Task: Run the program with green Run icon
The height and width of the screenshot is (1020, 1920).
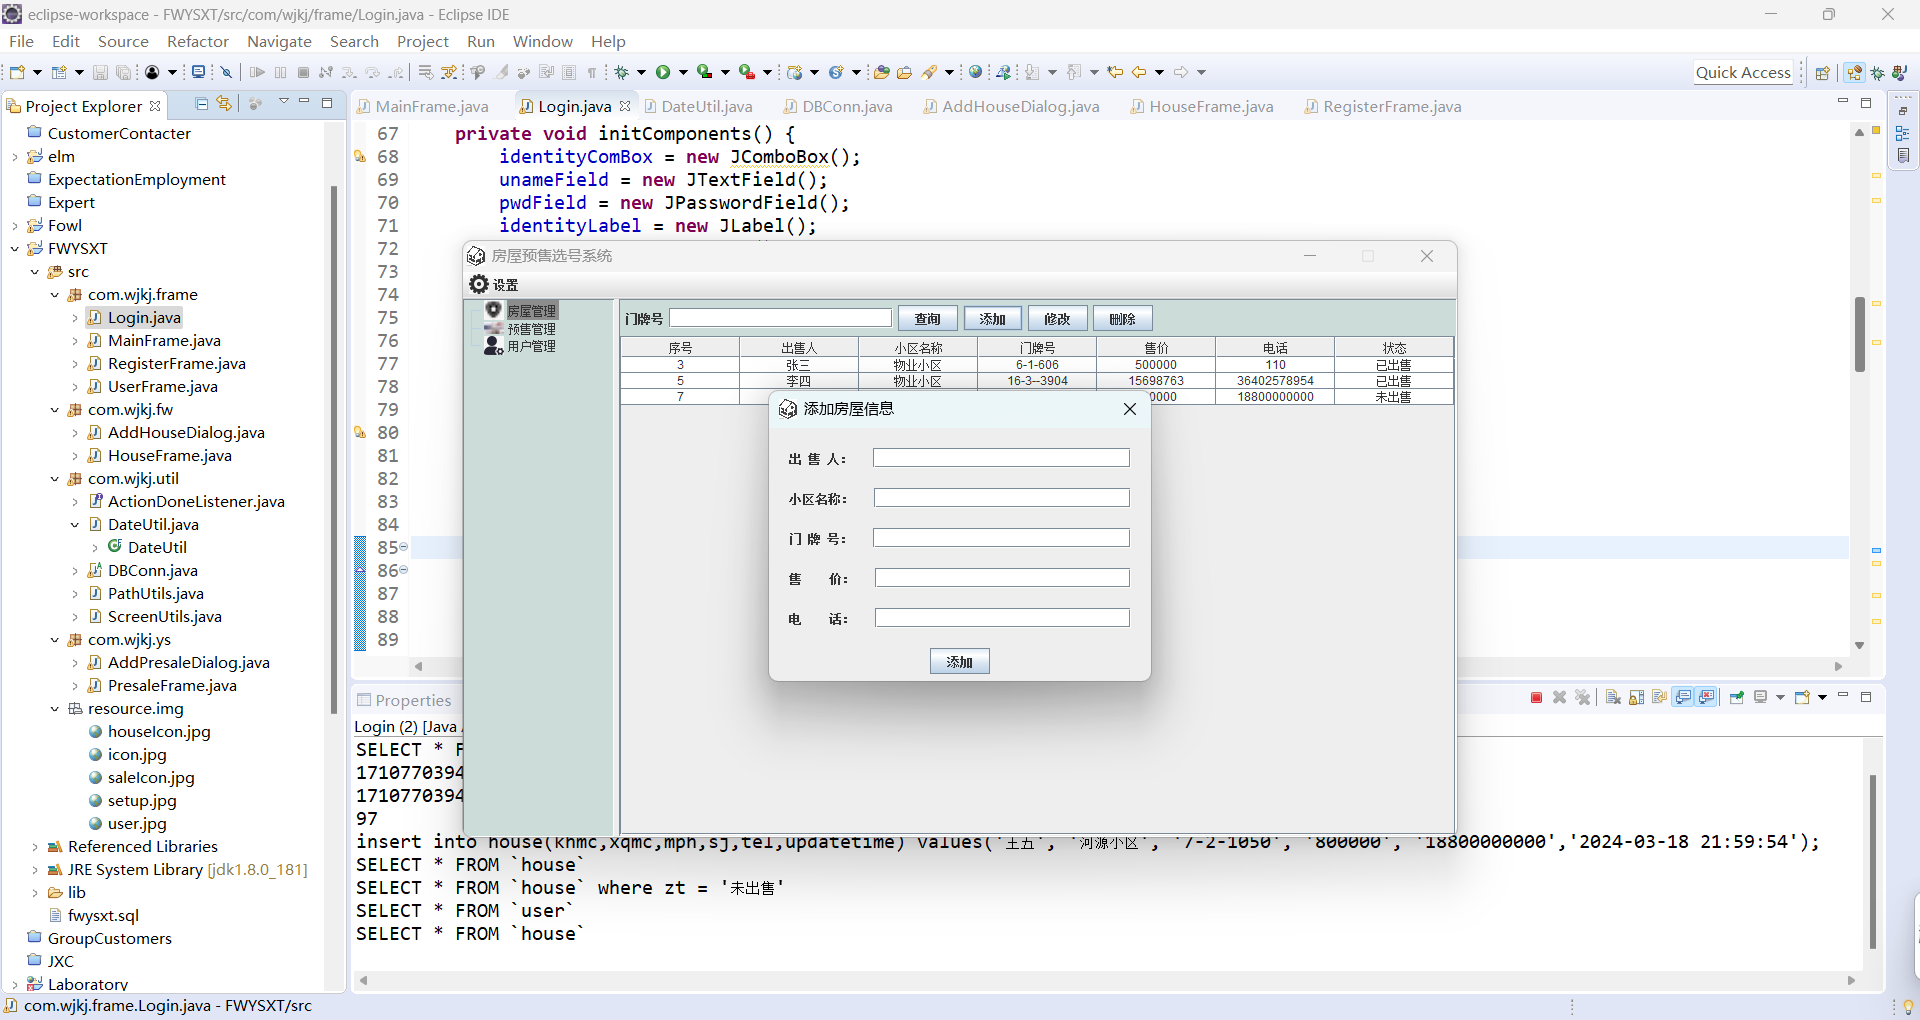Action: click(663, 72)
